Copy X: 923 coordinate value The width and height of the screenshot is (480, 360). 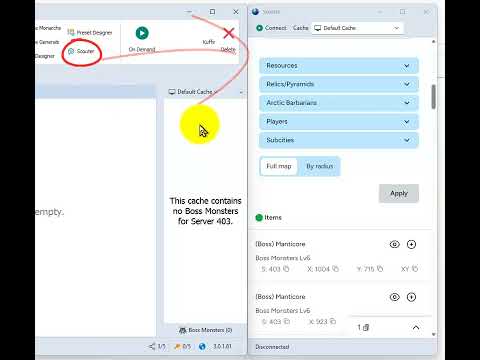332,322
